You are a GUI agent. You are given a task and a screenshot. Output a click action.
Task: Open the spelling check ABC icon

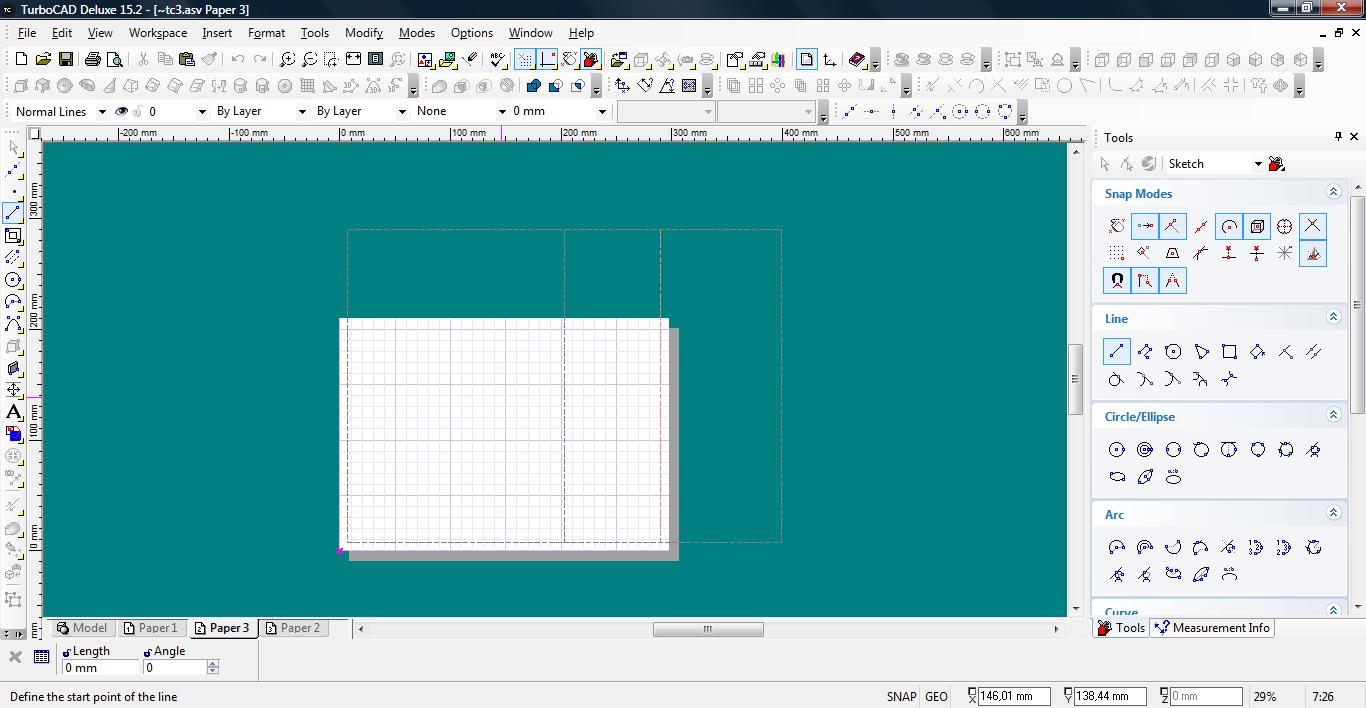(498, 60)
